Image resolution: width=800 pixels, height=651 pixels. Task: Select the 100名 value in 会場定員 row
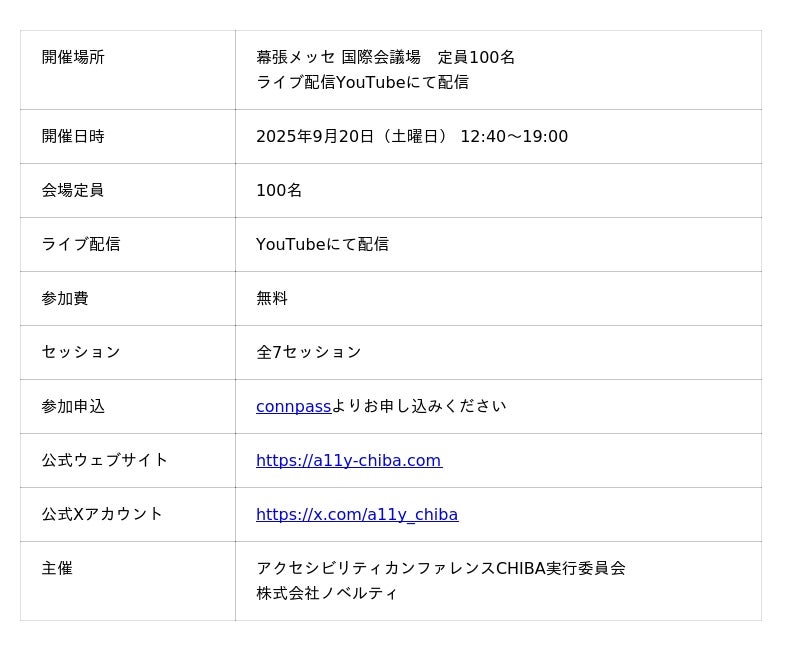279,190
